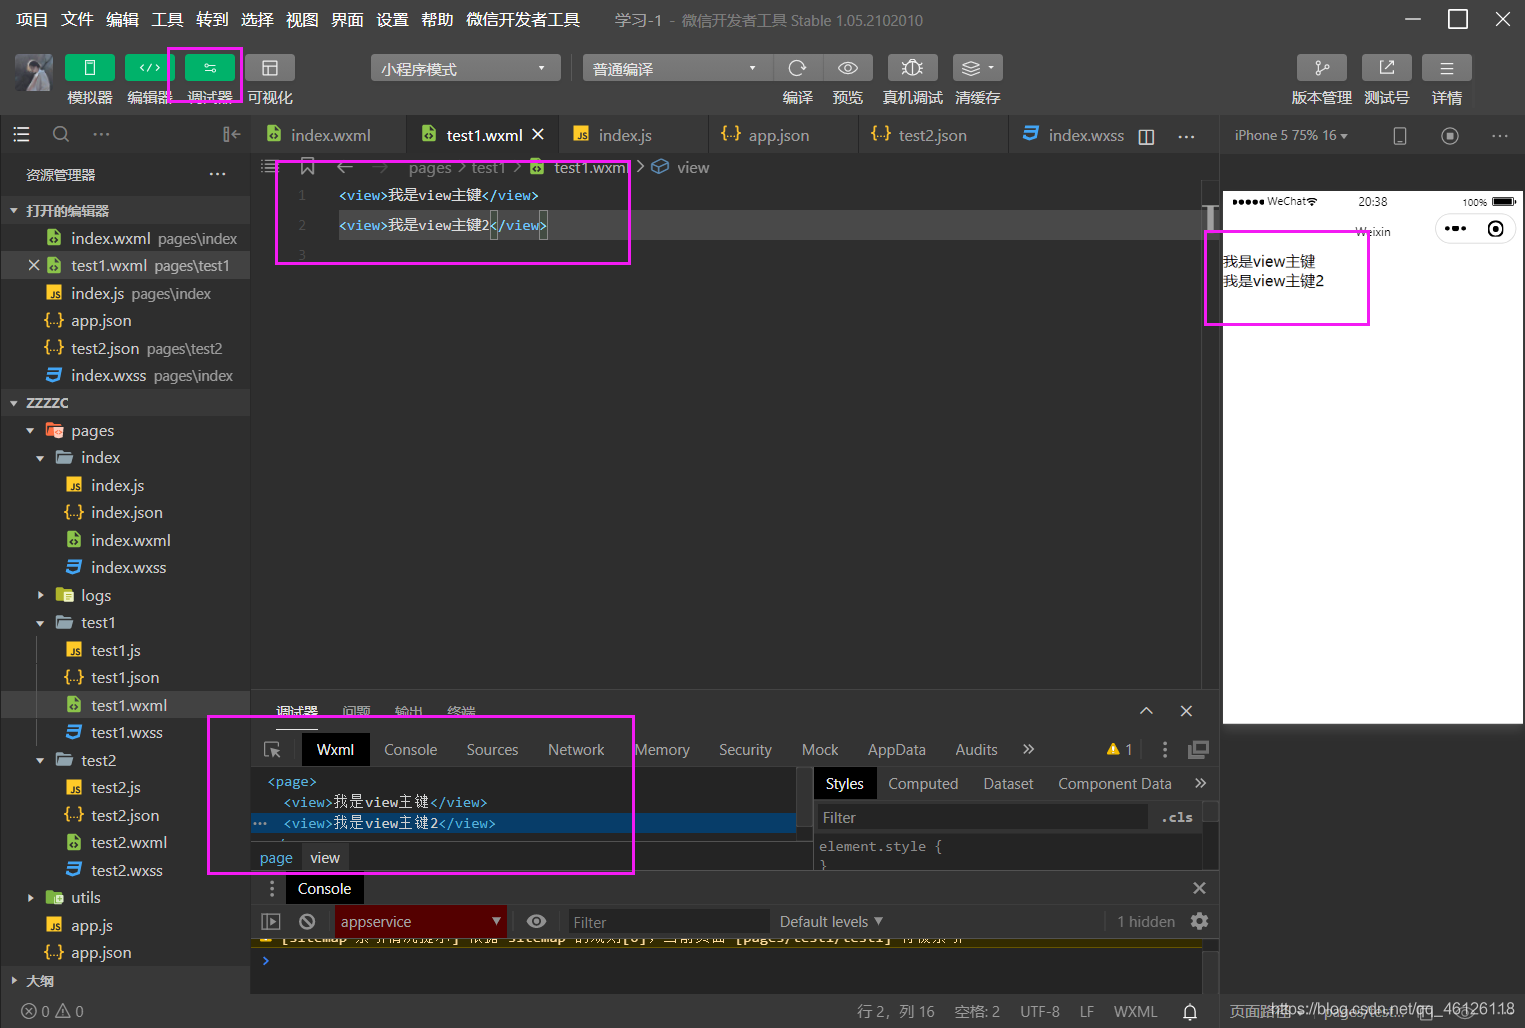The width and height of the screenshot is (1525, 1028).
Task: Show the file list outline icon
Action: [x=21, y=134]
